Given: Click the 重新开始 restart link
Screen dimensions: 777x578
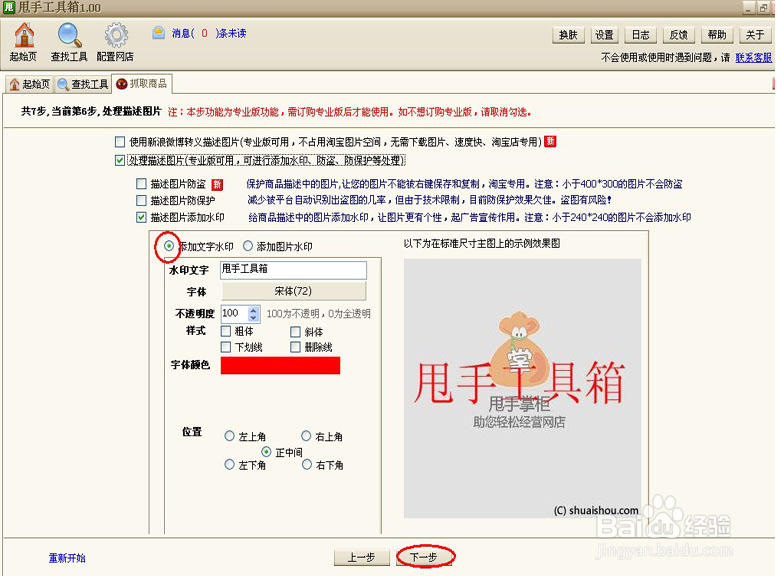Looking at the screenshot, I should pyautogui.click(x=67, y=558).
